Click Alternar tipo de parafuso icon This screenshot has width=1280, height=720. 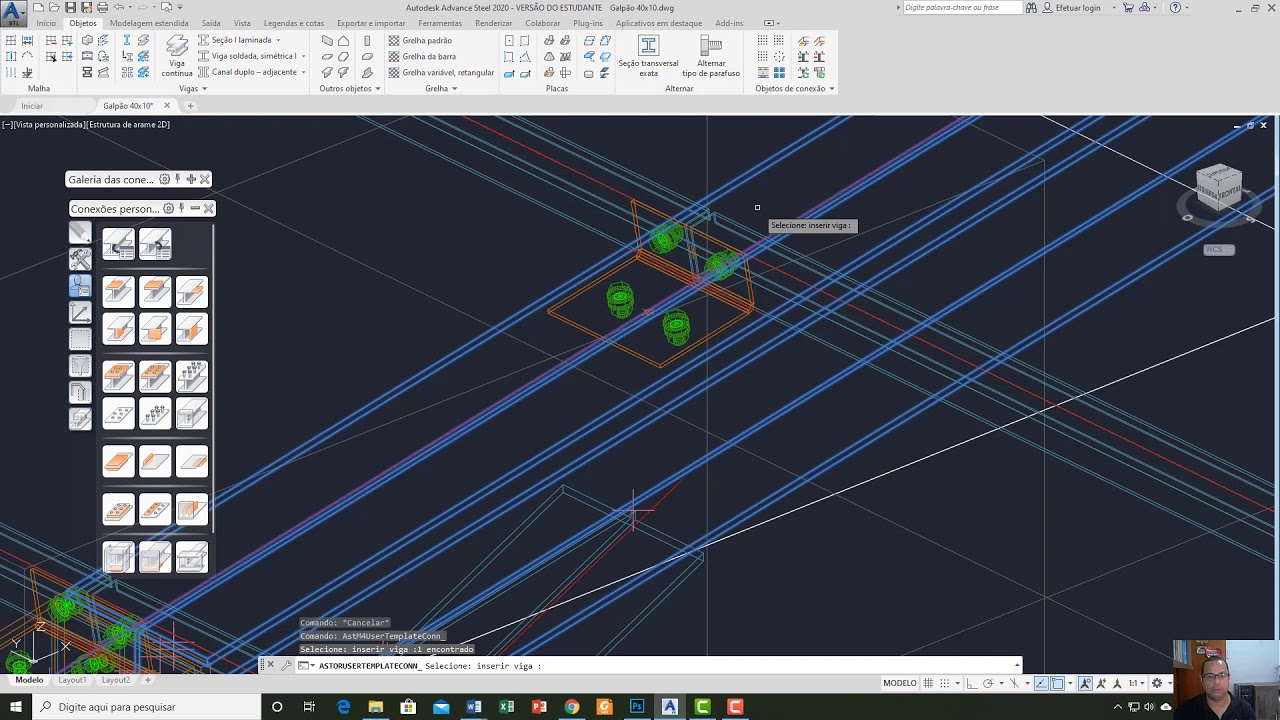point(711,56)
